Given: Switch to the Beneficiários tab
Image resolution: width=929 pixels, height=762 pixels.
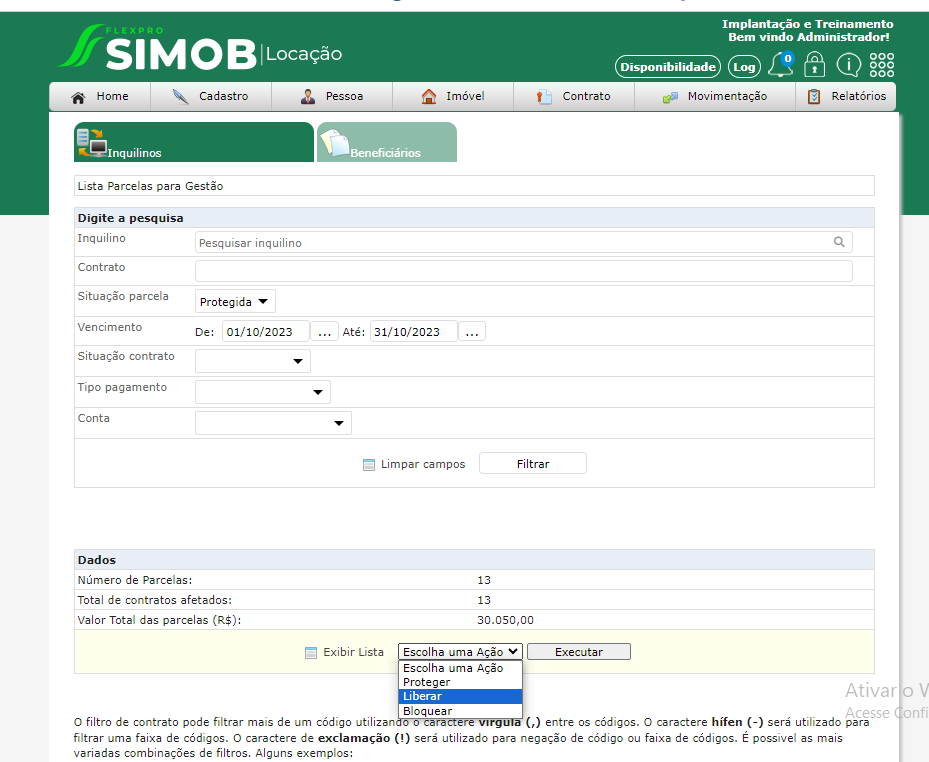Looking at the screenshot, I should [387, 142].
